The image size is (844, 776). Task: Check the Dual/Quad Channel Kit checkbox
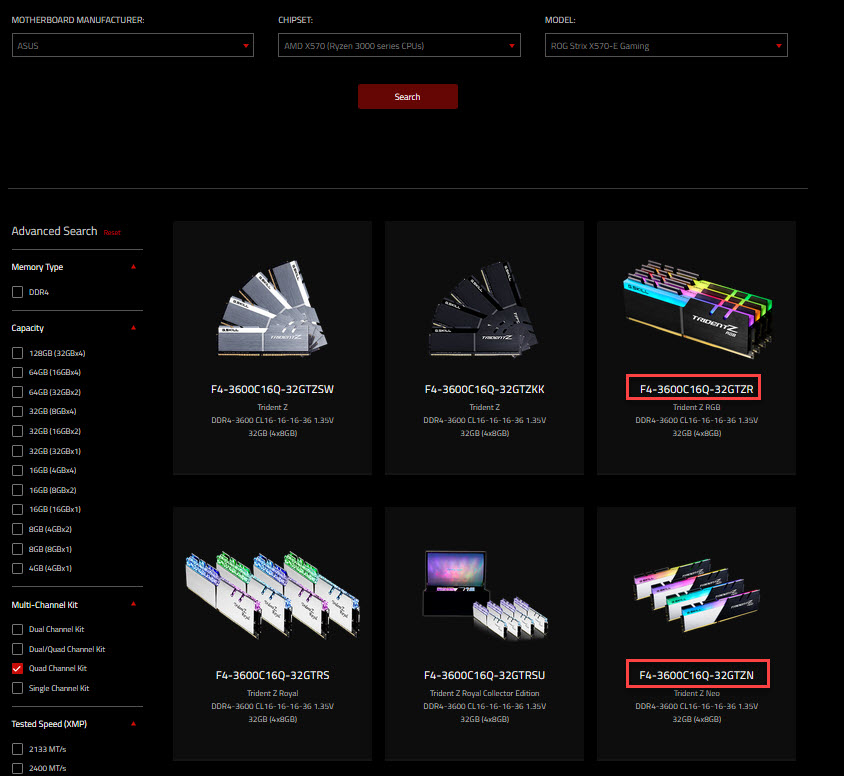pos(17,649)
